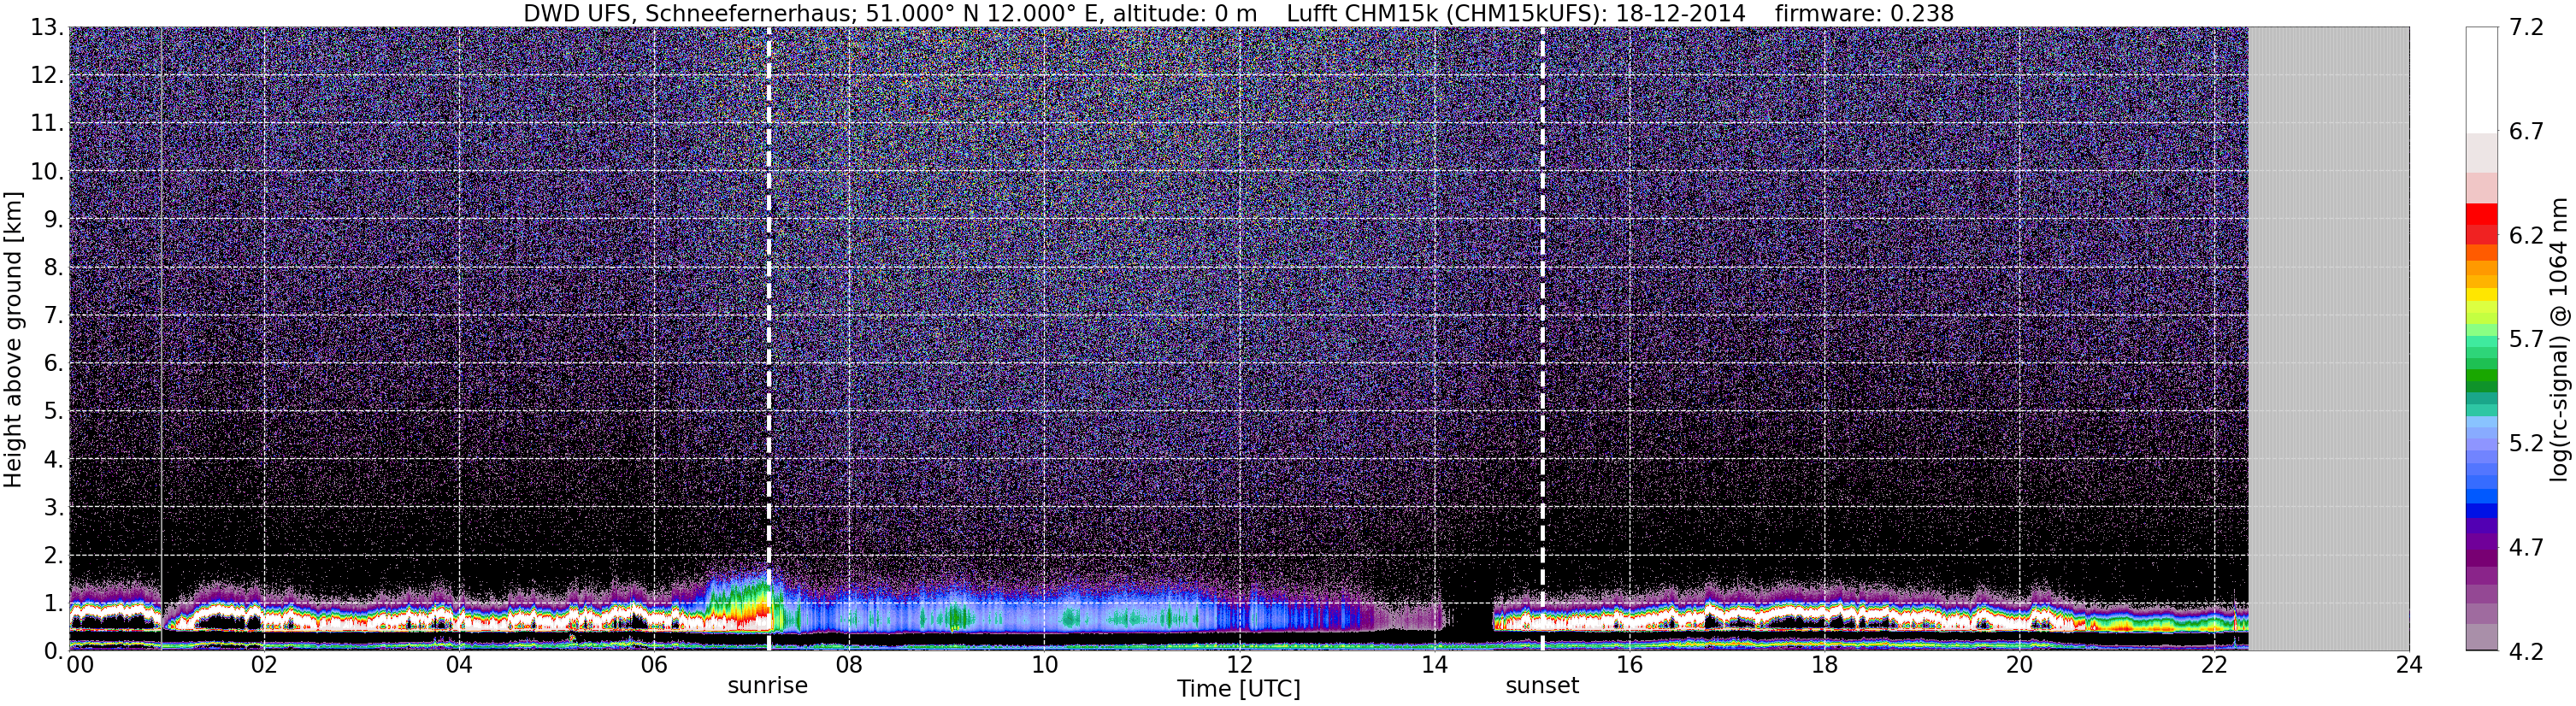The height and width of the screenshot is (706, 2576).
Task: Click the 'Time [UTC]' axis label
Action: tap(1238, 689)
